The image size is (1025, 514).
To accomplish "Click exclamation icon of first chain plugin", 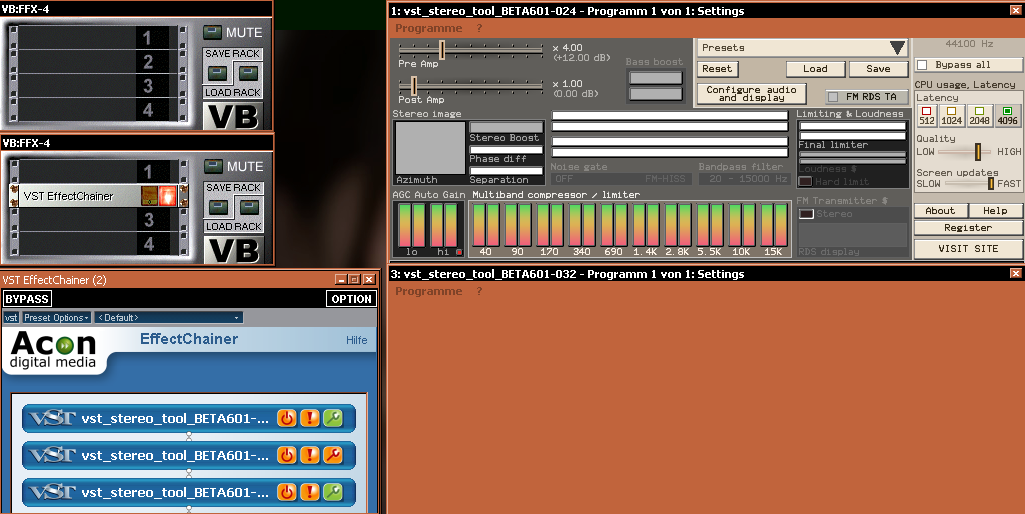I will click(x=309, y=418).
